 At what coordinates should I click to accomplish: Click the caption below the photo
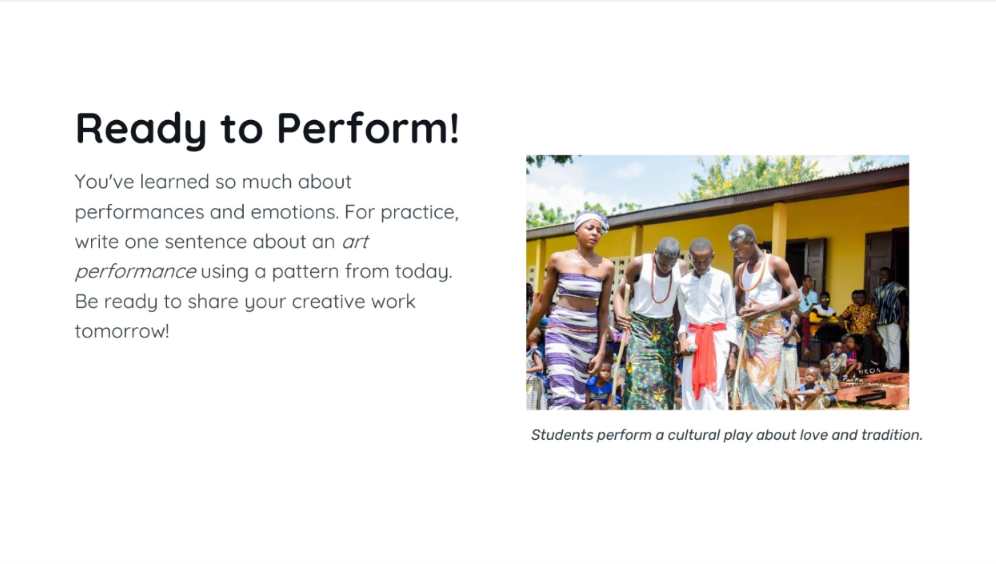726,435
